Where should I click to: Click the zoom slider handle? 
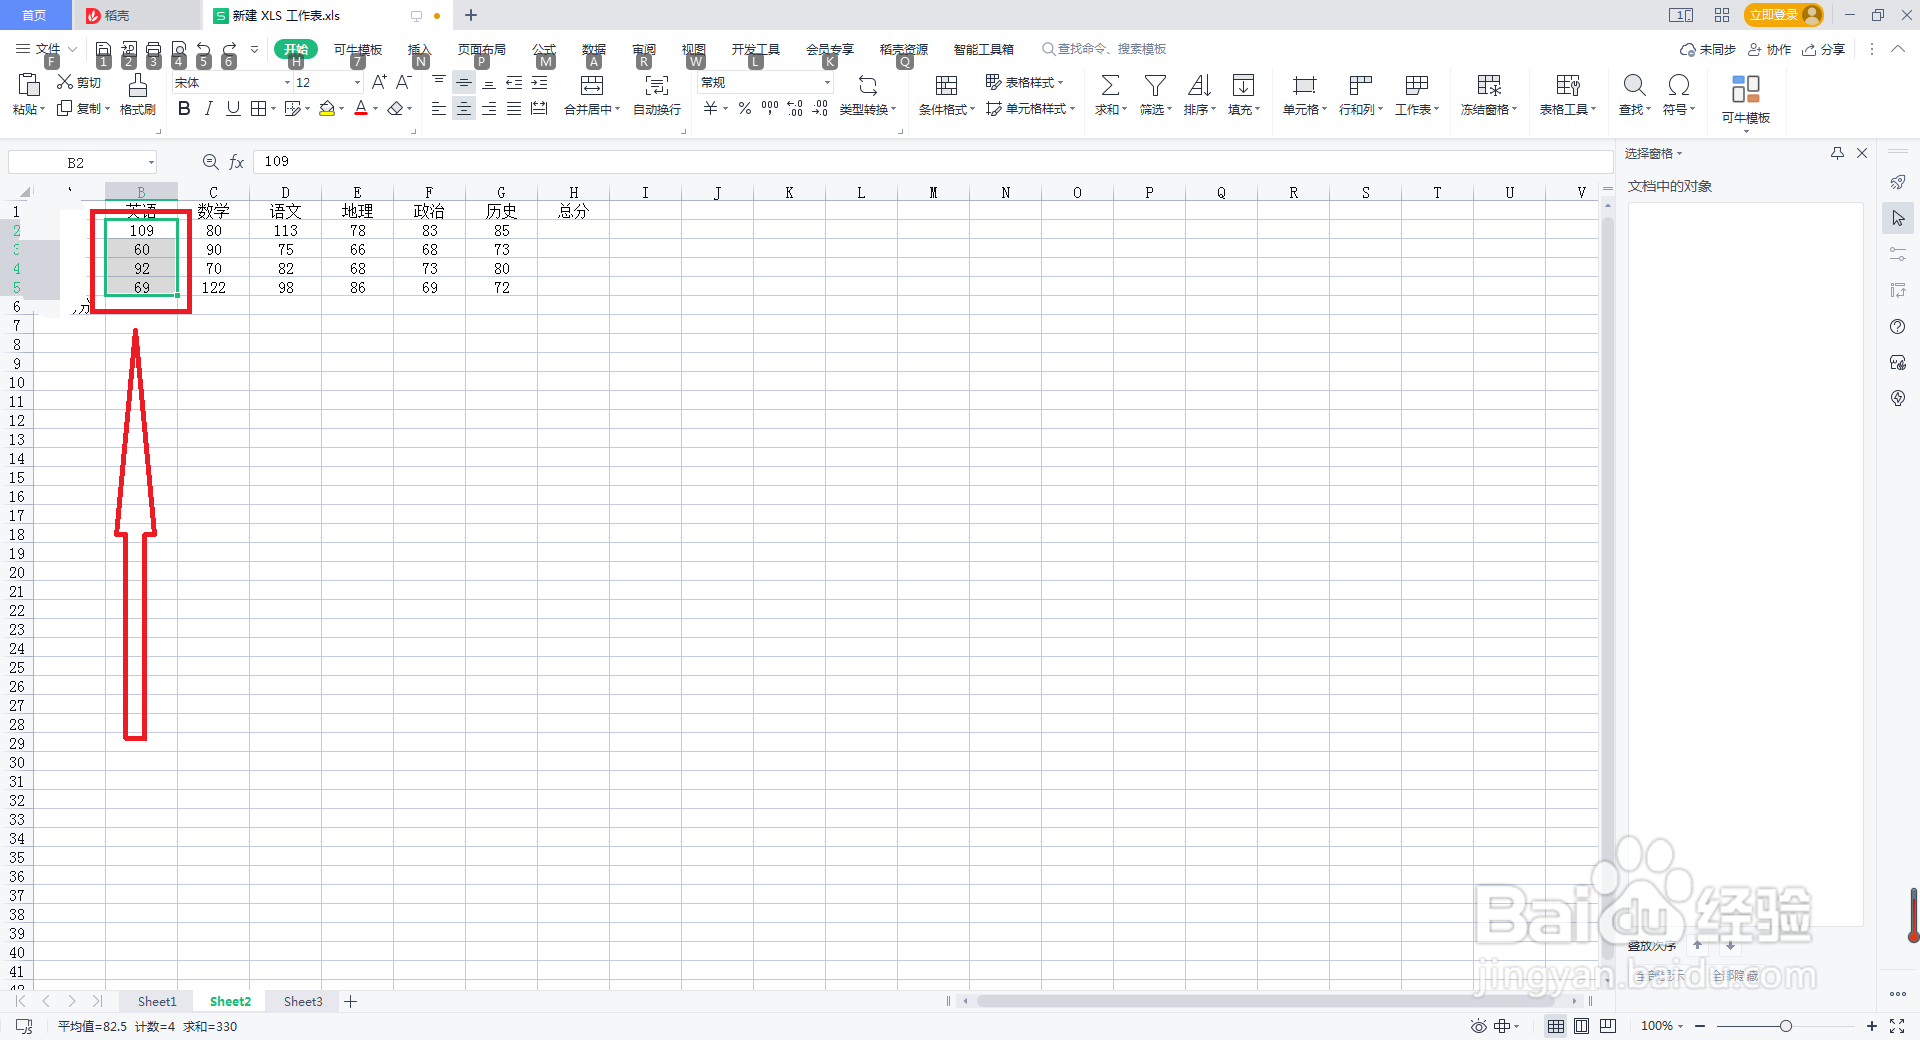[1785, 1026]
